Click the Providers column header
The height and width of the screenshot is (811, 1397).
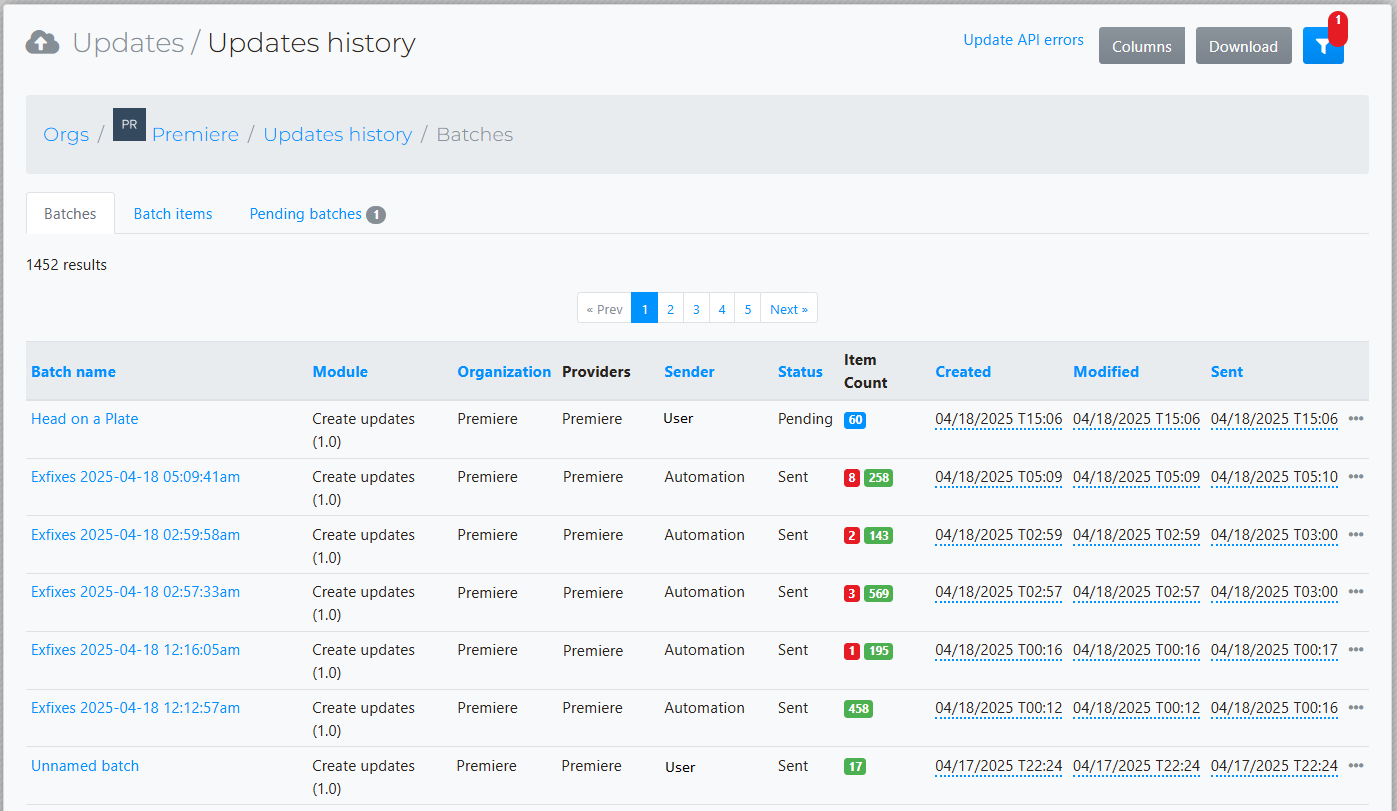(x=596, y=371)
